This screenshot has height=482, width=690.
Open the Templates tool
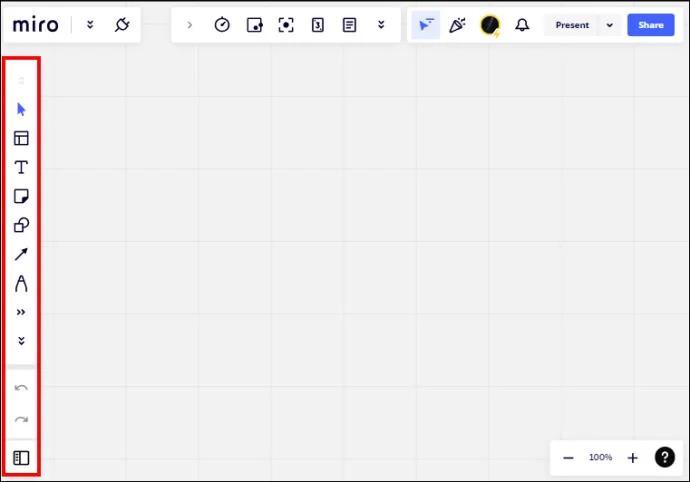pyautogui.click(x=21, y=138)
